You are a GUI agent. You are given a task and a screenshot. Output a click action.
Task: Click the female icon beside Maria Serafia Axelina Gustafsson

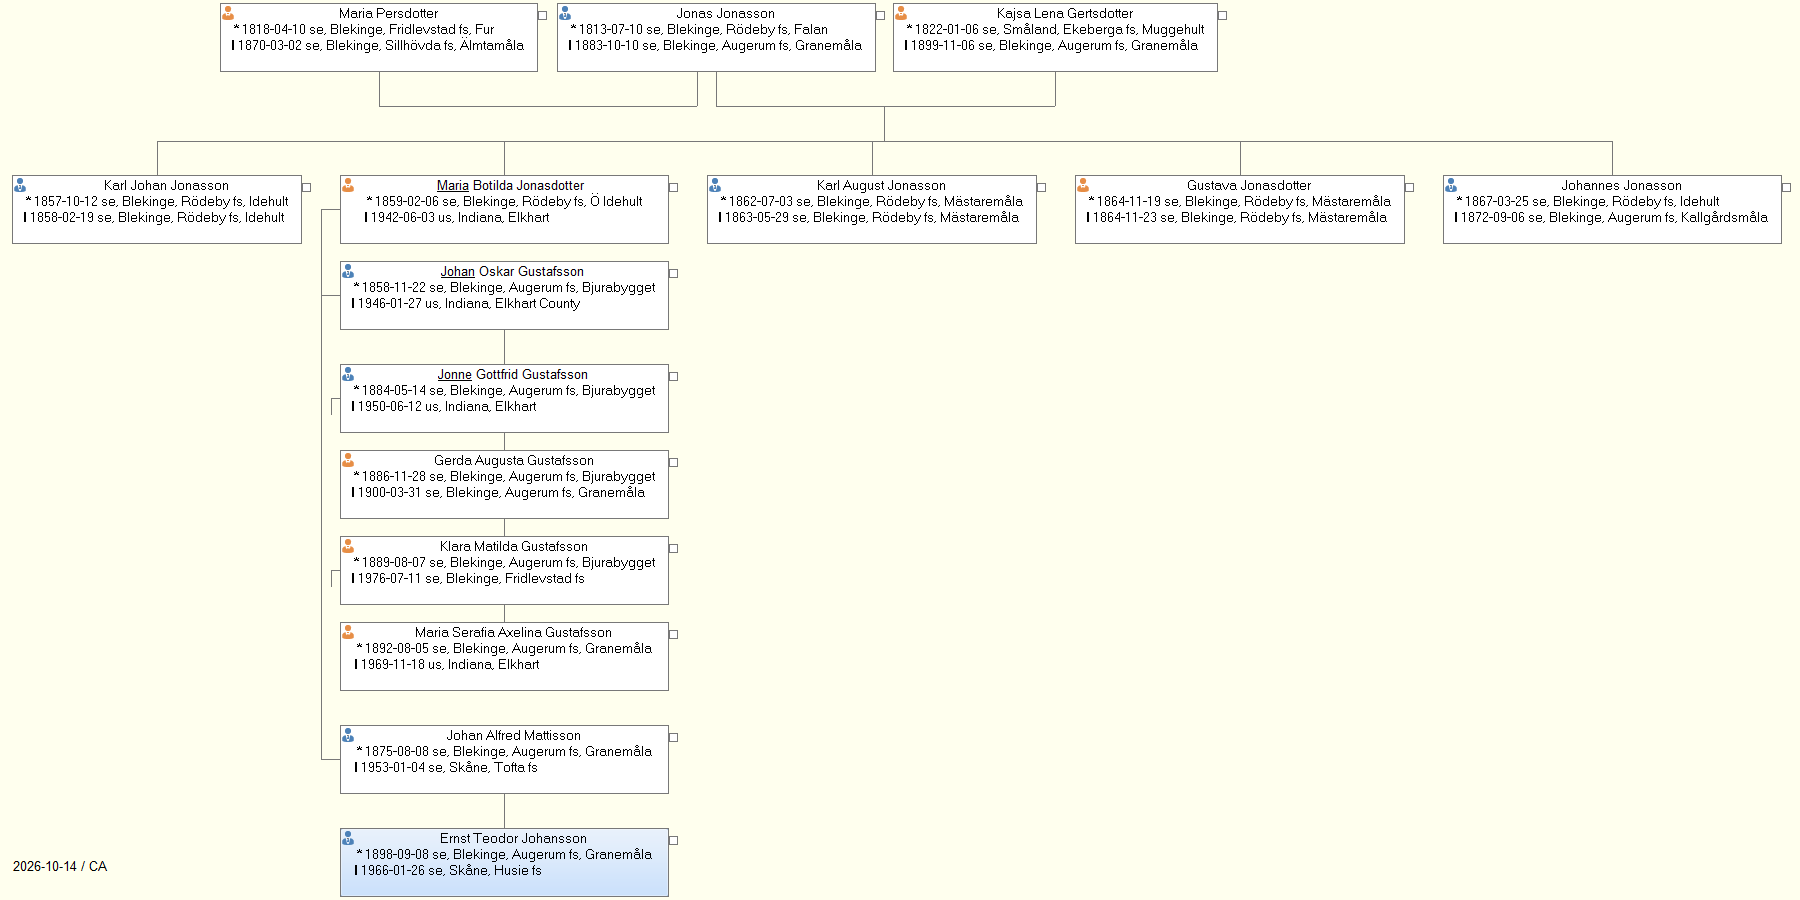[348, 632]
